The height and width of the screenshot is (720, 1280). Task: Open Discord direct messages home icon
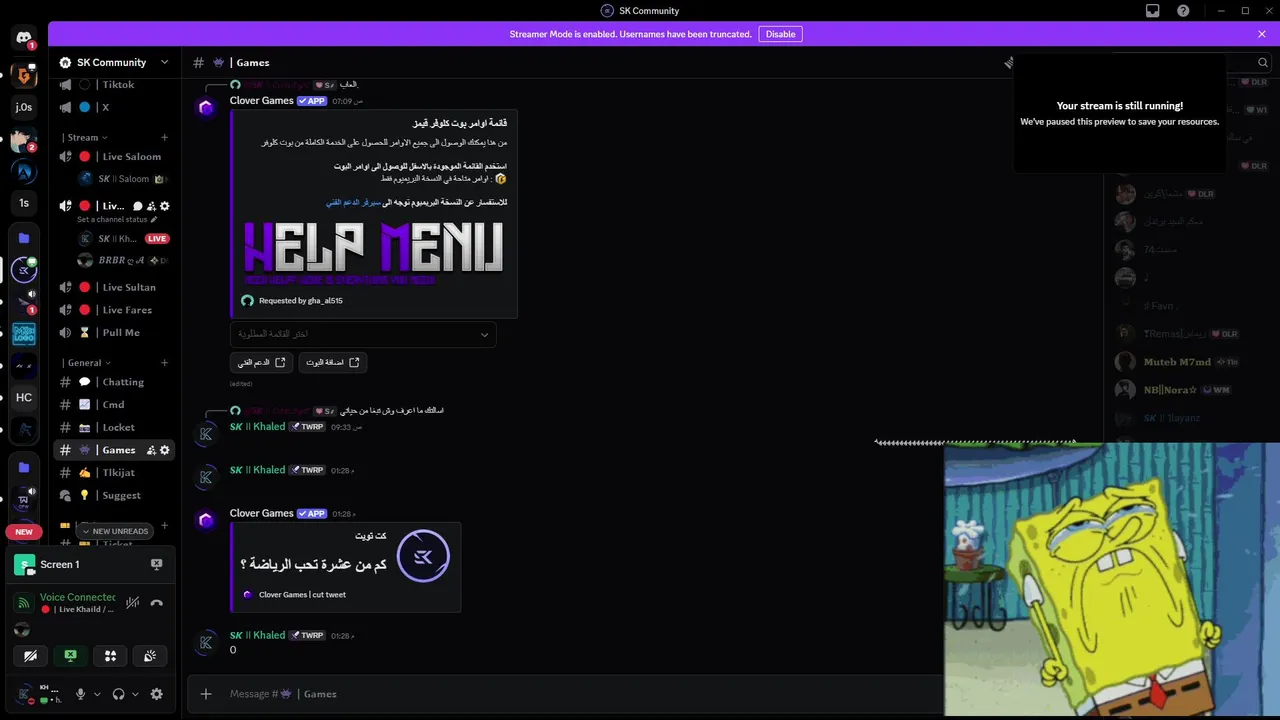(x=24, y=38)
